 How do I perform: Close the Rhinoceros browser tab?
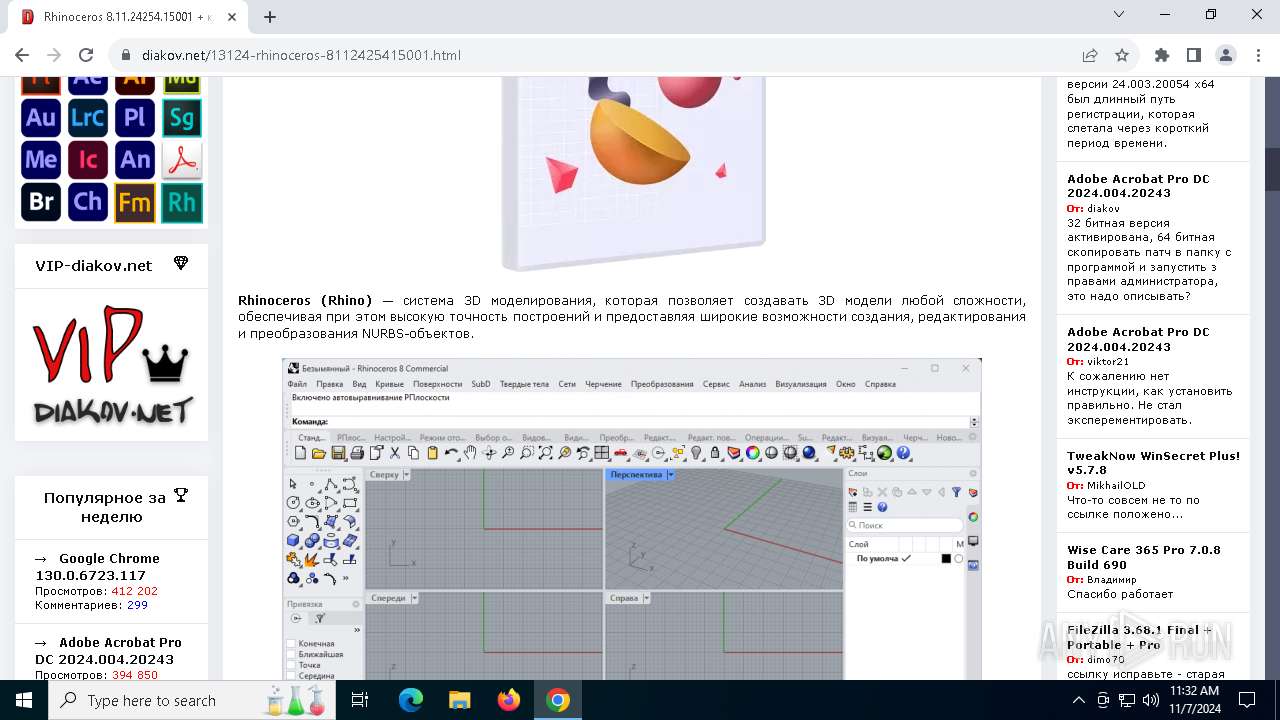coord(234,17)
